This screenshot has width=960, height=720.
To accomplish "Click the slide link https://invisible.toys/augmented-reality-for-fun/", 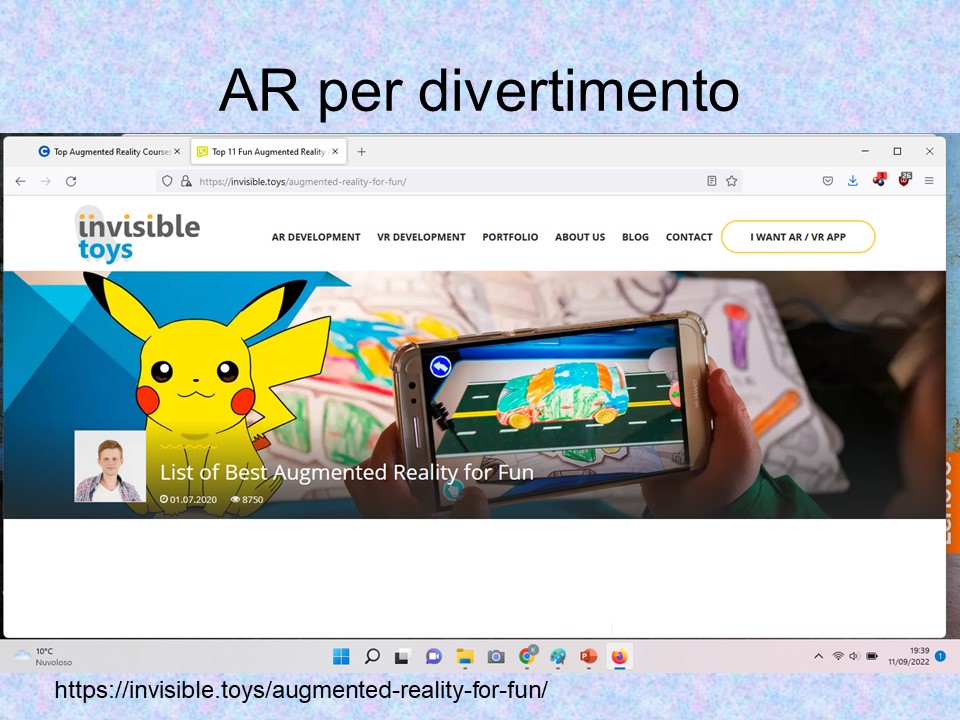I will point(301,690).
